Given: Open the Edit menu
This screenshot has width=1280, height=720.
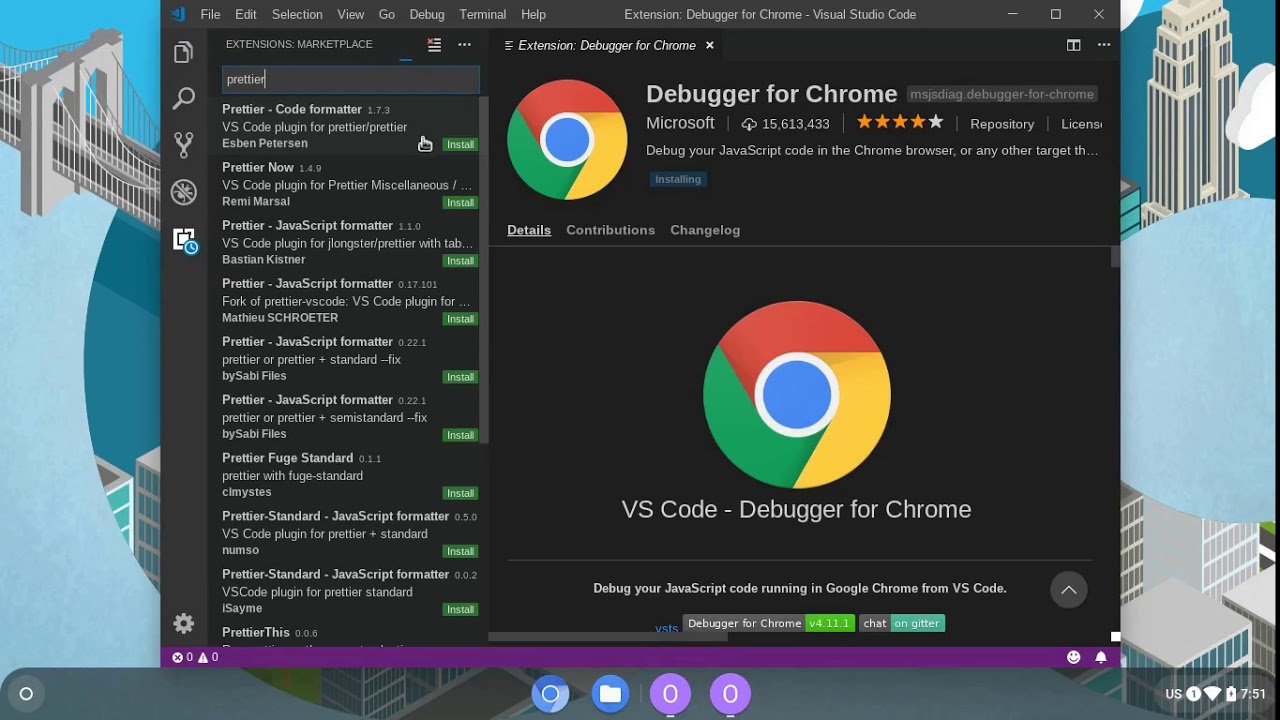Looking at the screenshot, I should coord(246,14).
